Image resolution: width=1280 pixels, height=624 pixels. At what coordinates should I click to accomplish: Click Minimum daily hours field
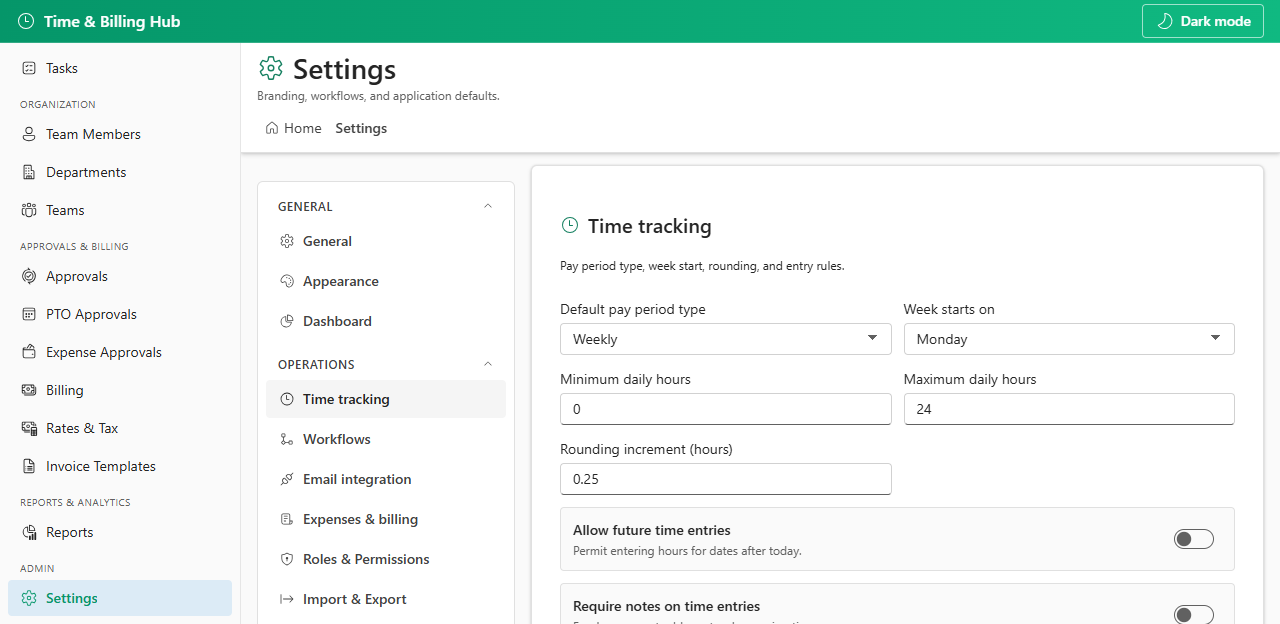[x=725, y=409]
